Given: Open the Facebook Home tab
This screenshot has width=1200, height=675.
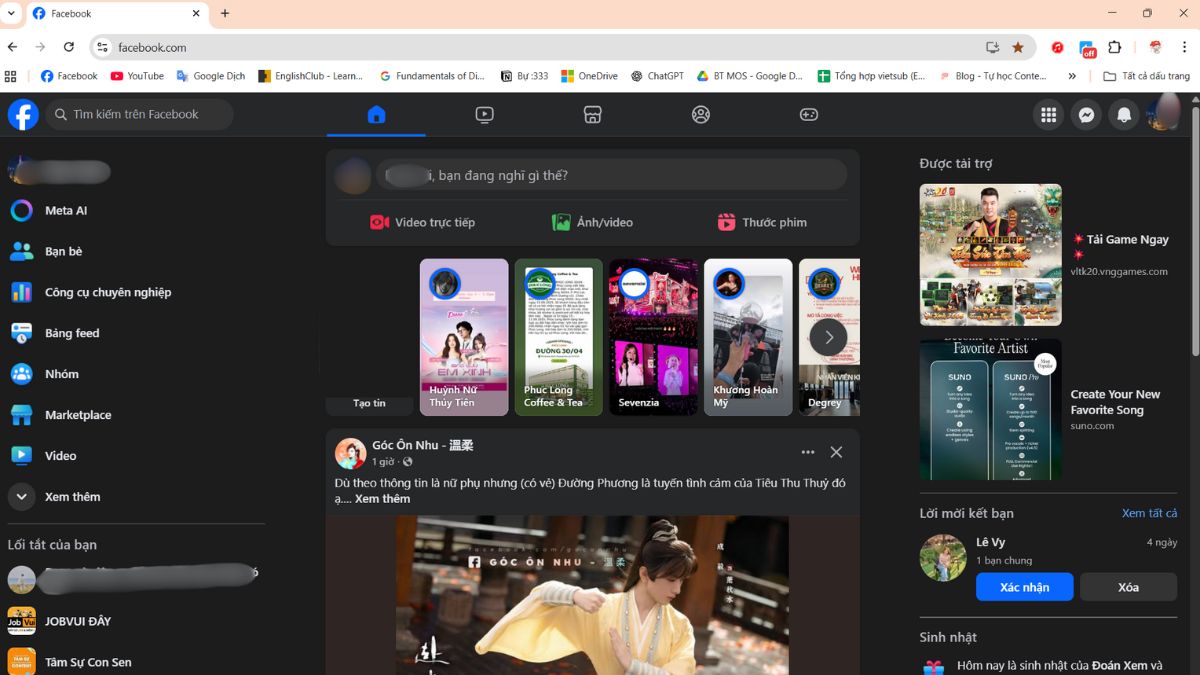Looking at the screenshot, I should click(376, 114).
